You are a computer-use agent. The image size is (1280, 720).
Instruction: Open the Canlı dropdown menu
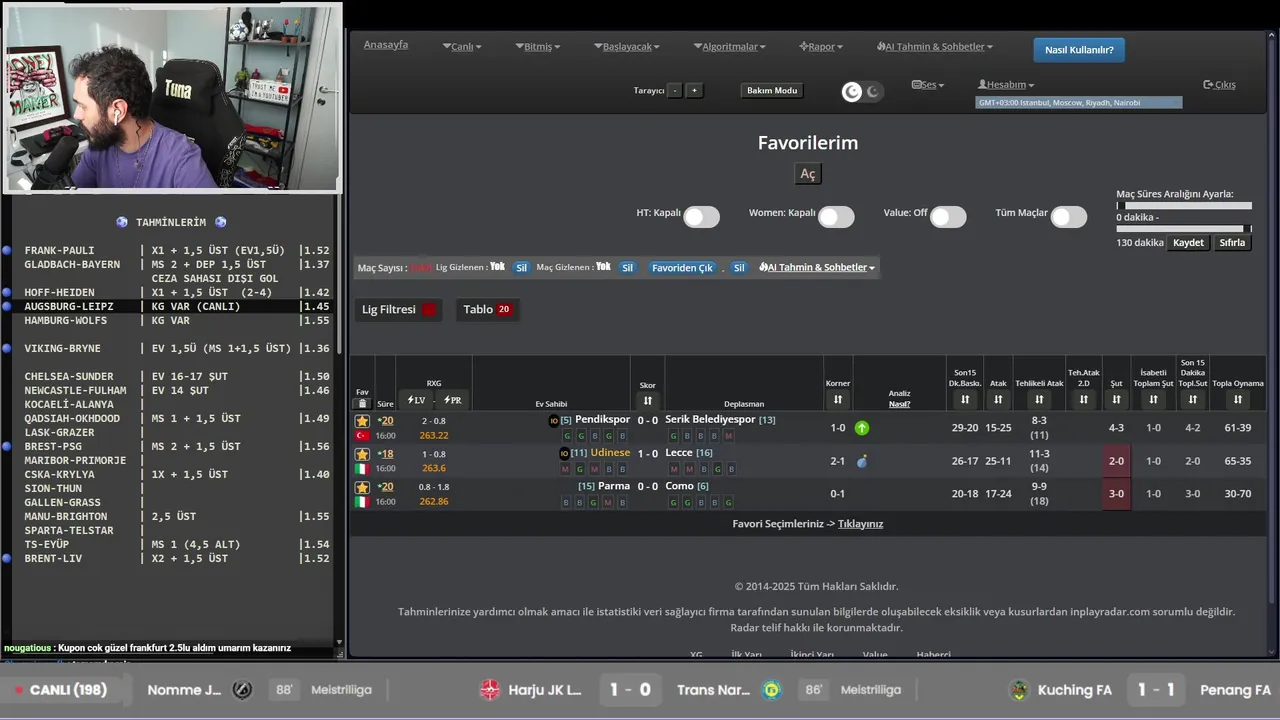tap(462, 47)
